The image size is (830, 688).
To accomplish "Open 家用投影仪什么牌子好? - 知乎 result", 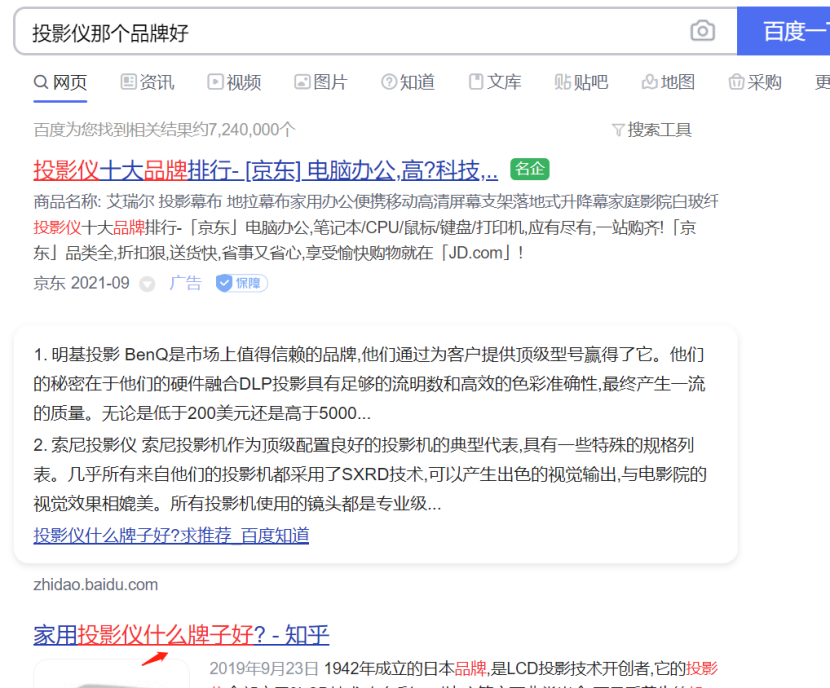I will 181,635.
